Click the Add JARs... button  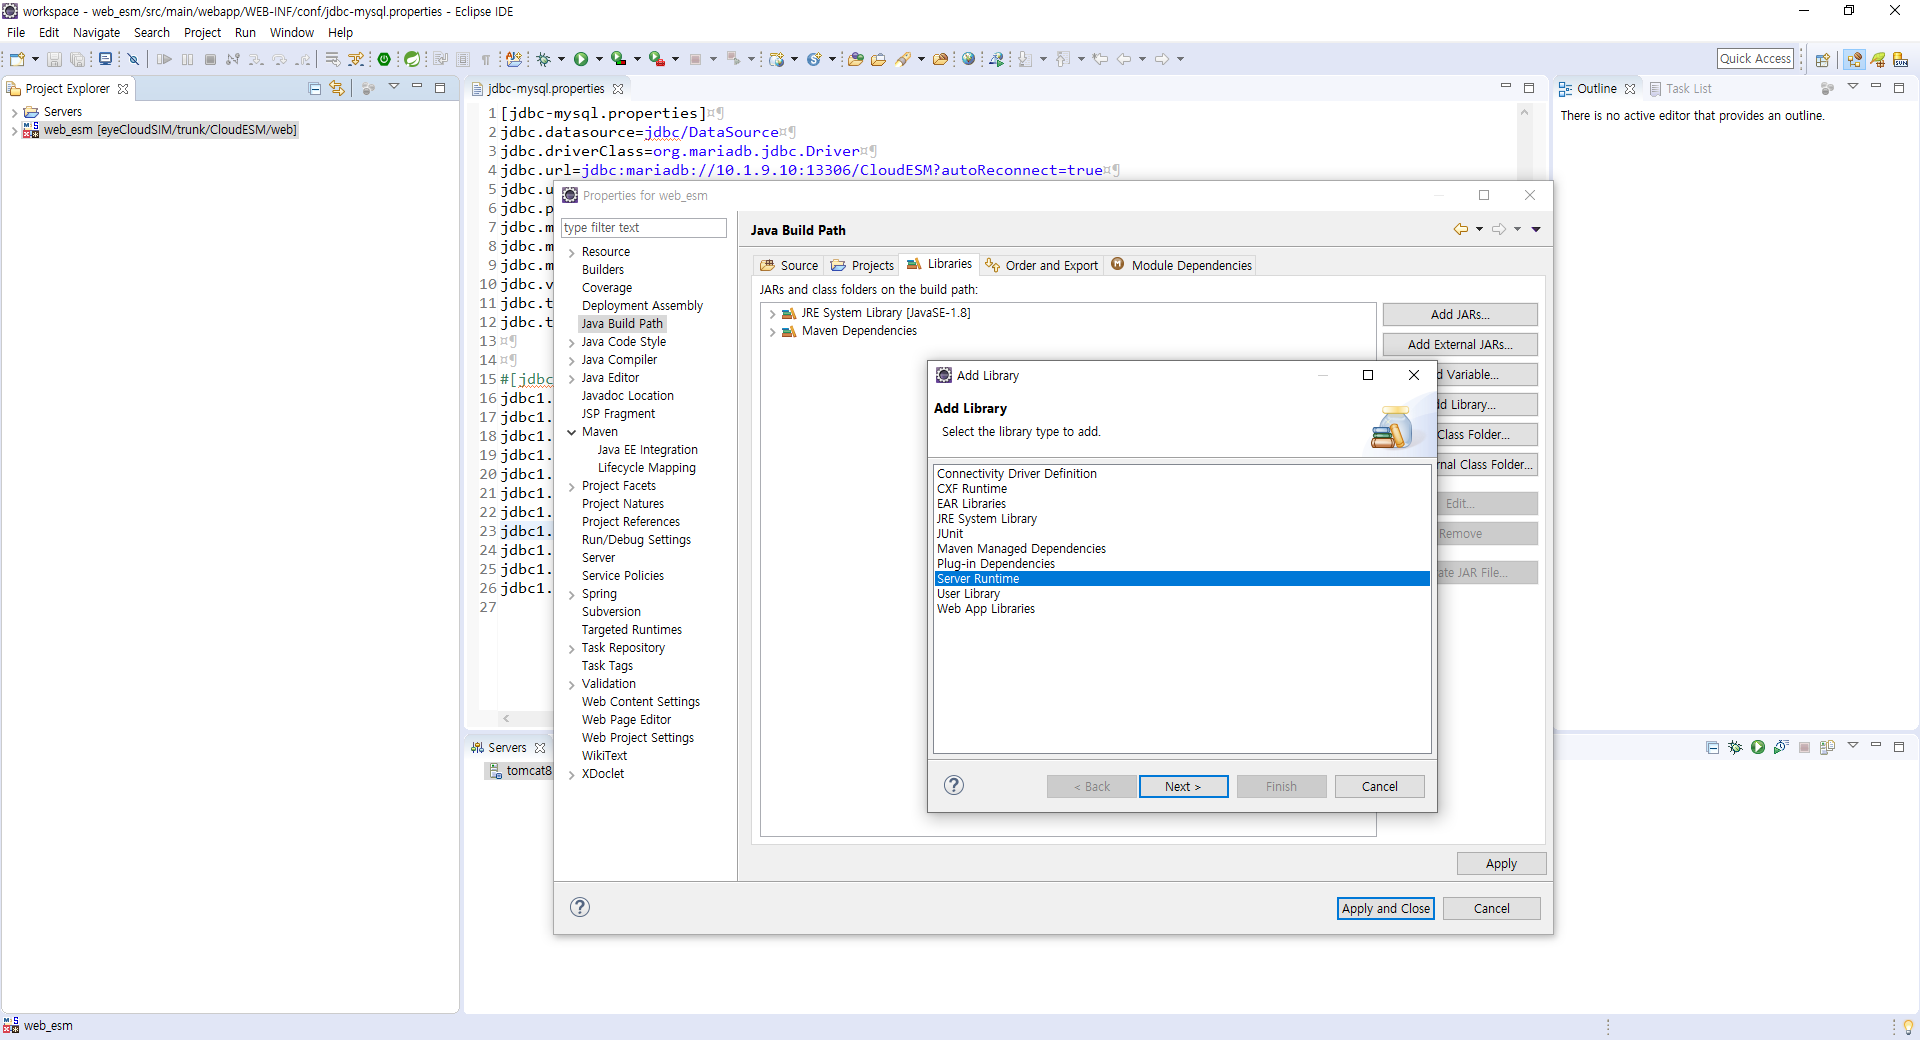(1460, 314)
